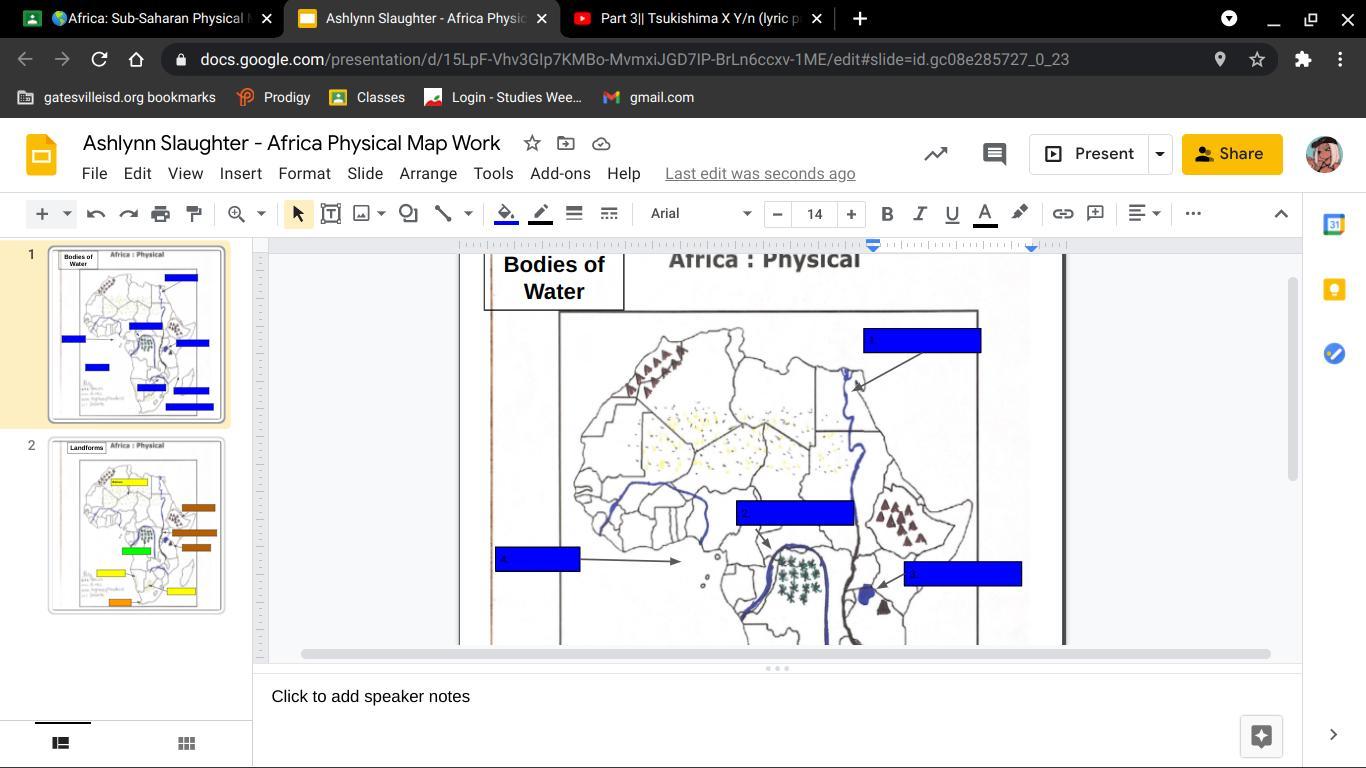
Task: Open the text alignment dropdown
Action: (1143, 213)
